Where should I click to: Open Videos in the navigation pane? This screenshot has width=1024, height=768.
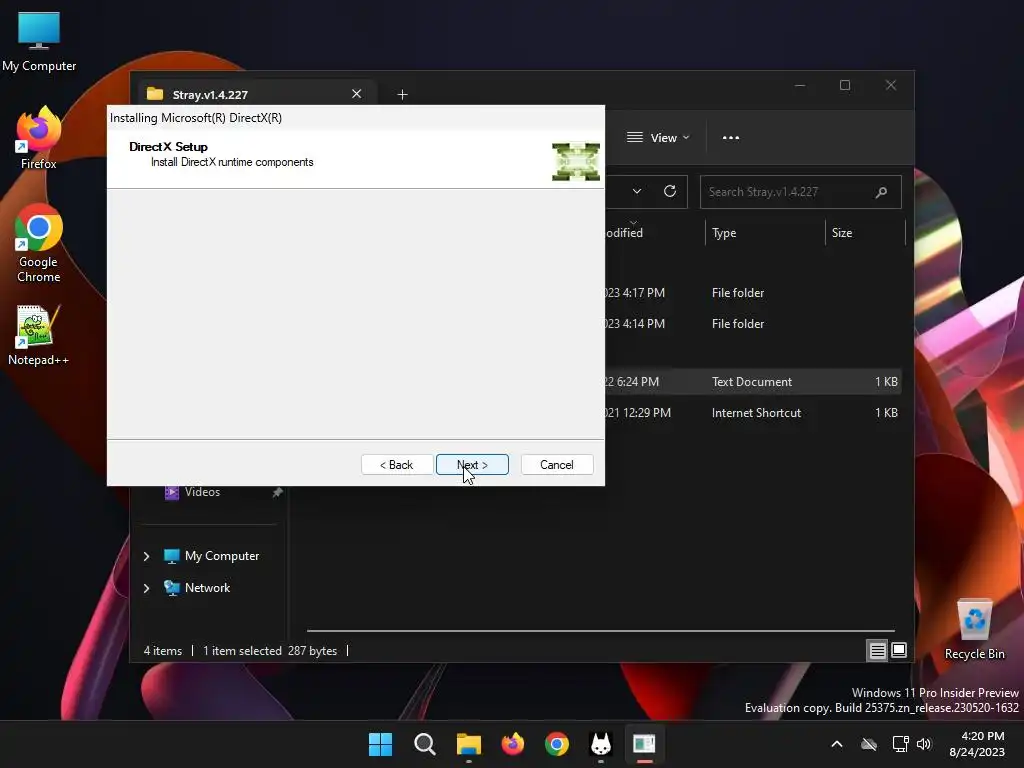point(202,492)
